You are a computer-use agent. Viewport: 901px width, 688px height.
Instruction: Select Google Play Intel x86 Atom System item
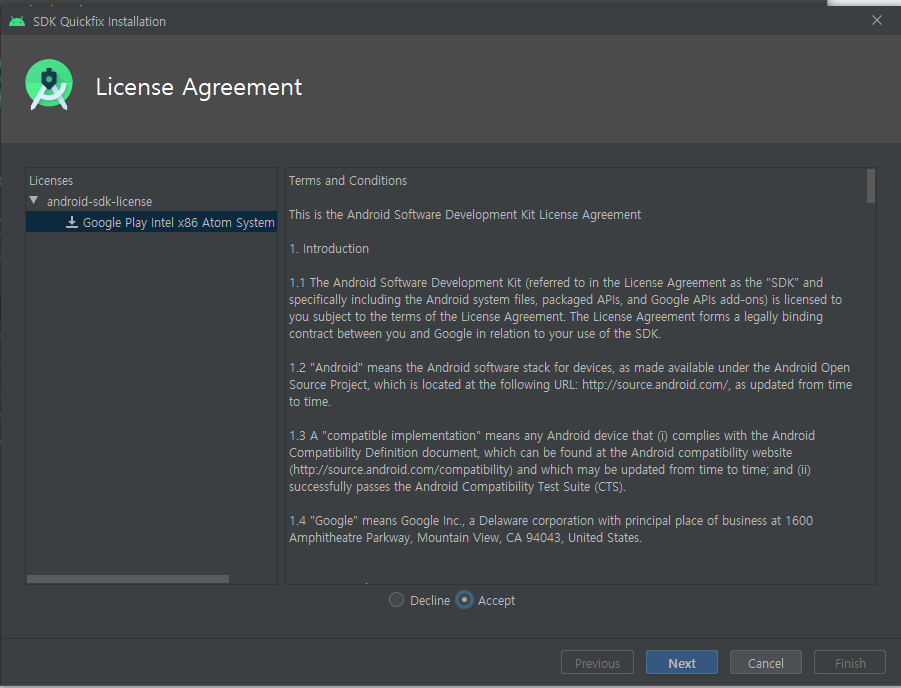pyautogui.click(x=152, y=222)
